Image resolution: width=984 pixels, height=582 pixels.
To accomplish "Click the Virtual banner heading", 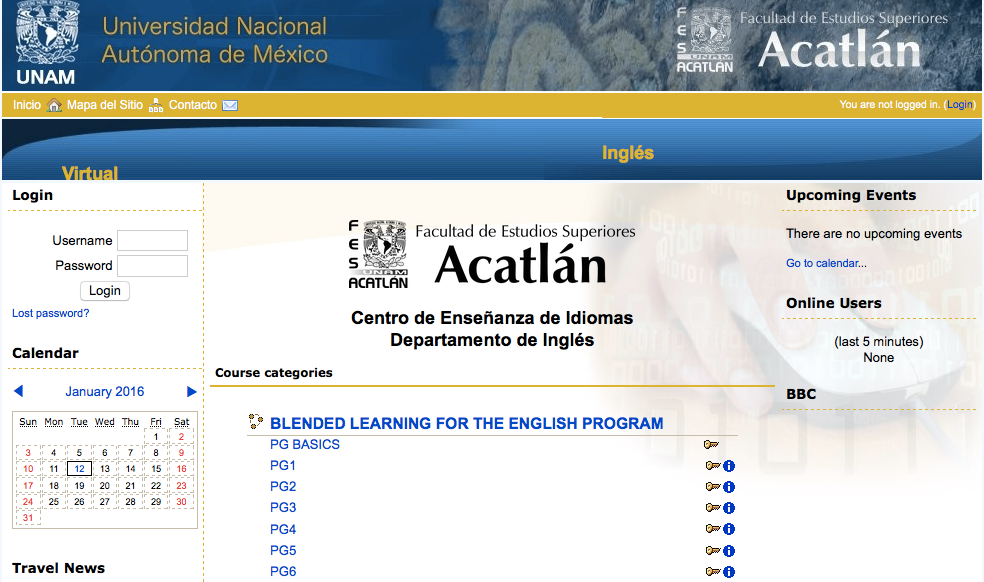I will pos(90,172).
